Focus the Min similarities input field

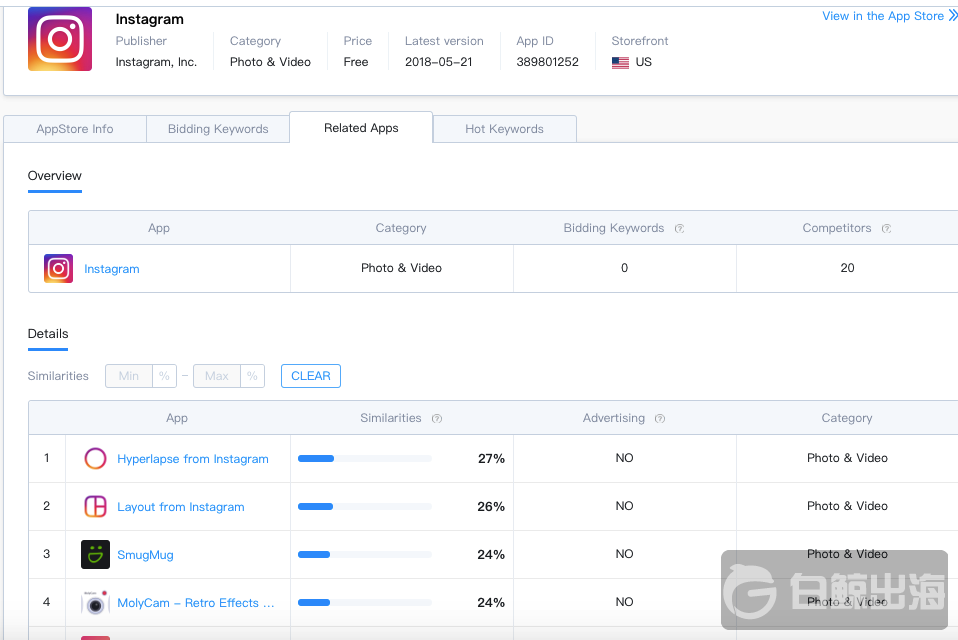coord(129,376)
